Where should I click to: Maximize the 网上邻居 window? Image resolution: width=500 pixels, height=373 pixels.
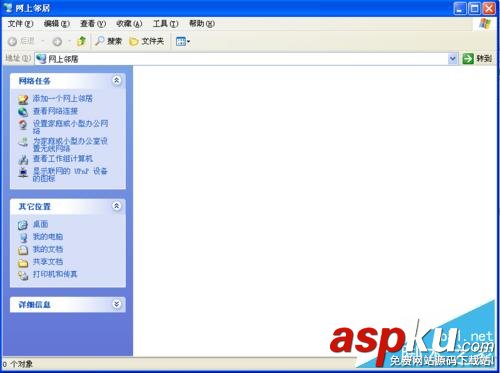475,8
